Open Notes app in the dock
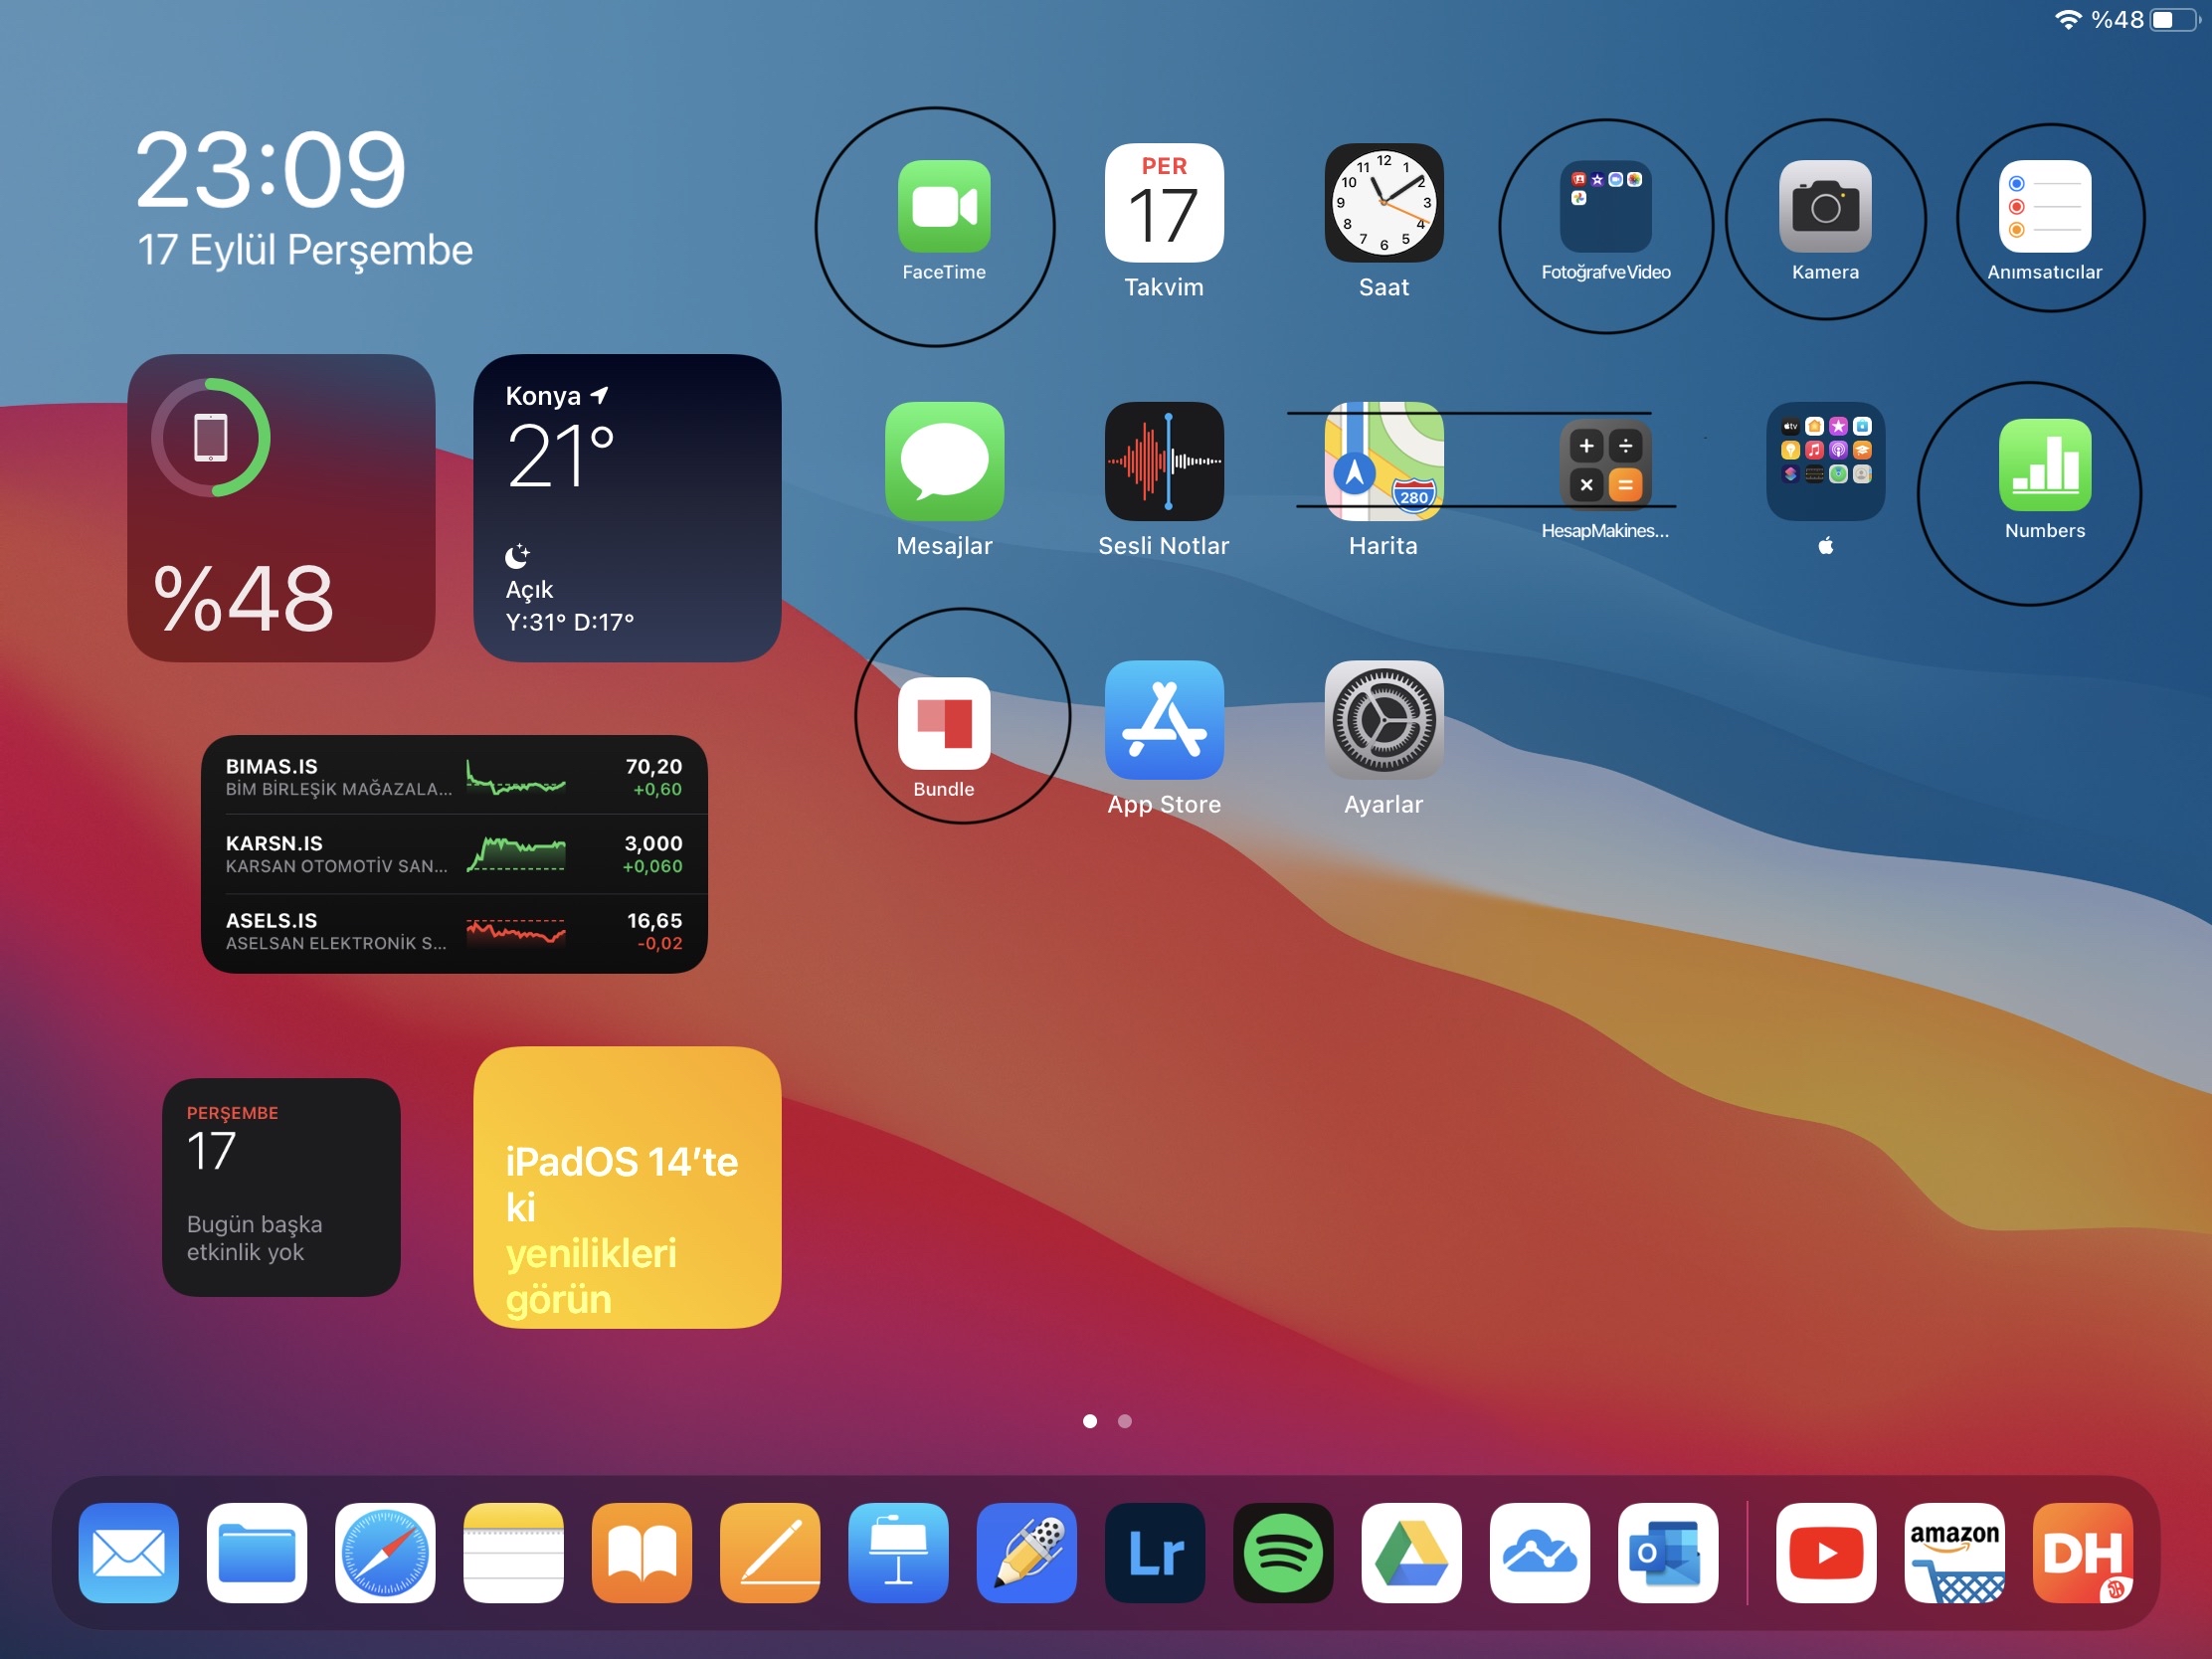The height and width of the screenshot is (1659, 2212). tap(513, 1552)
